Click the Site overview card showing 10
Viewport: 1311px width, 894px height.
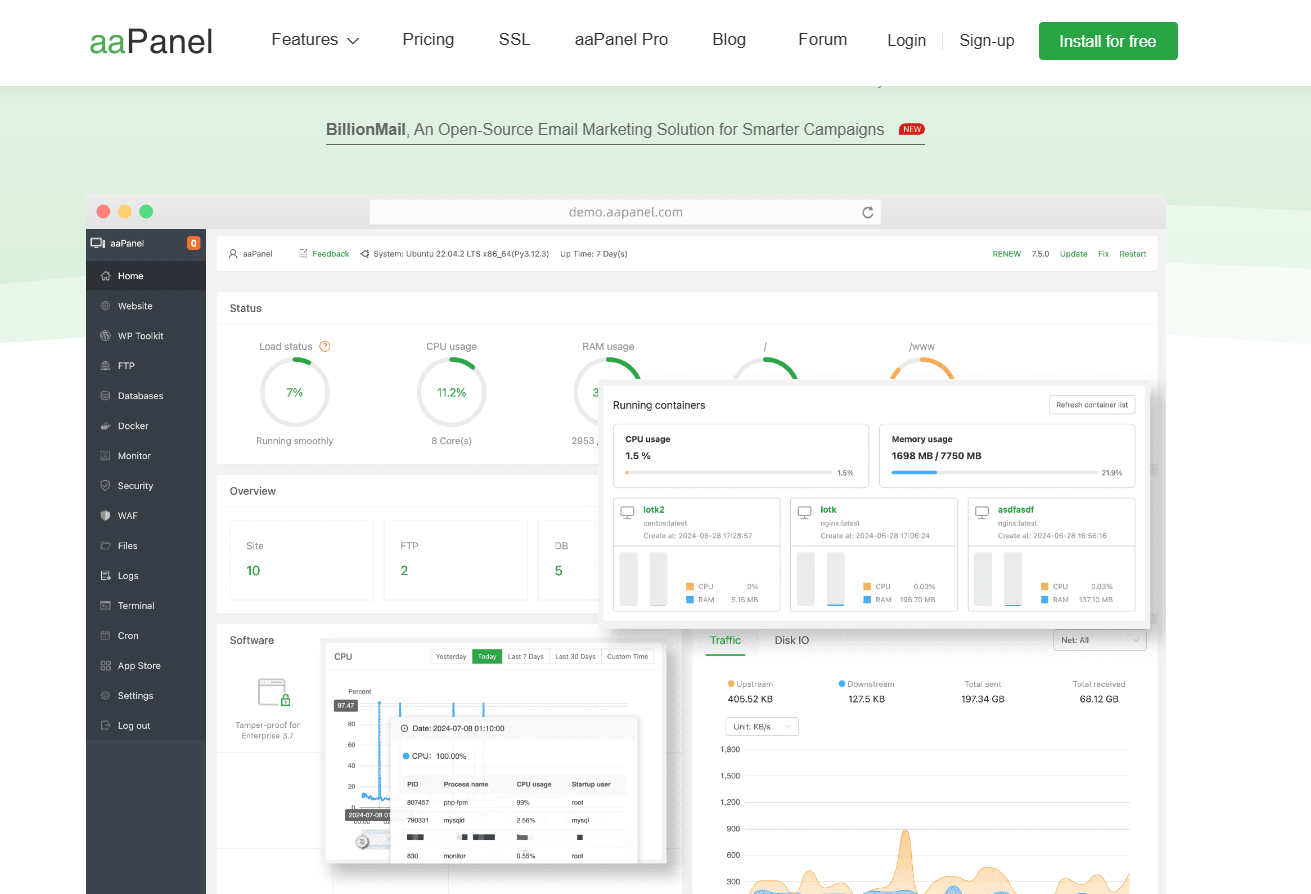301,560
